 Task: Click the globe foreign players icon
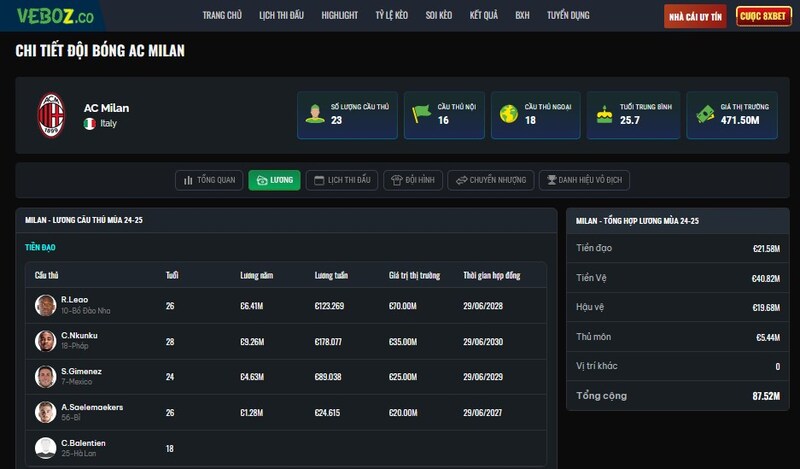point(508,113)
